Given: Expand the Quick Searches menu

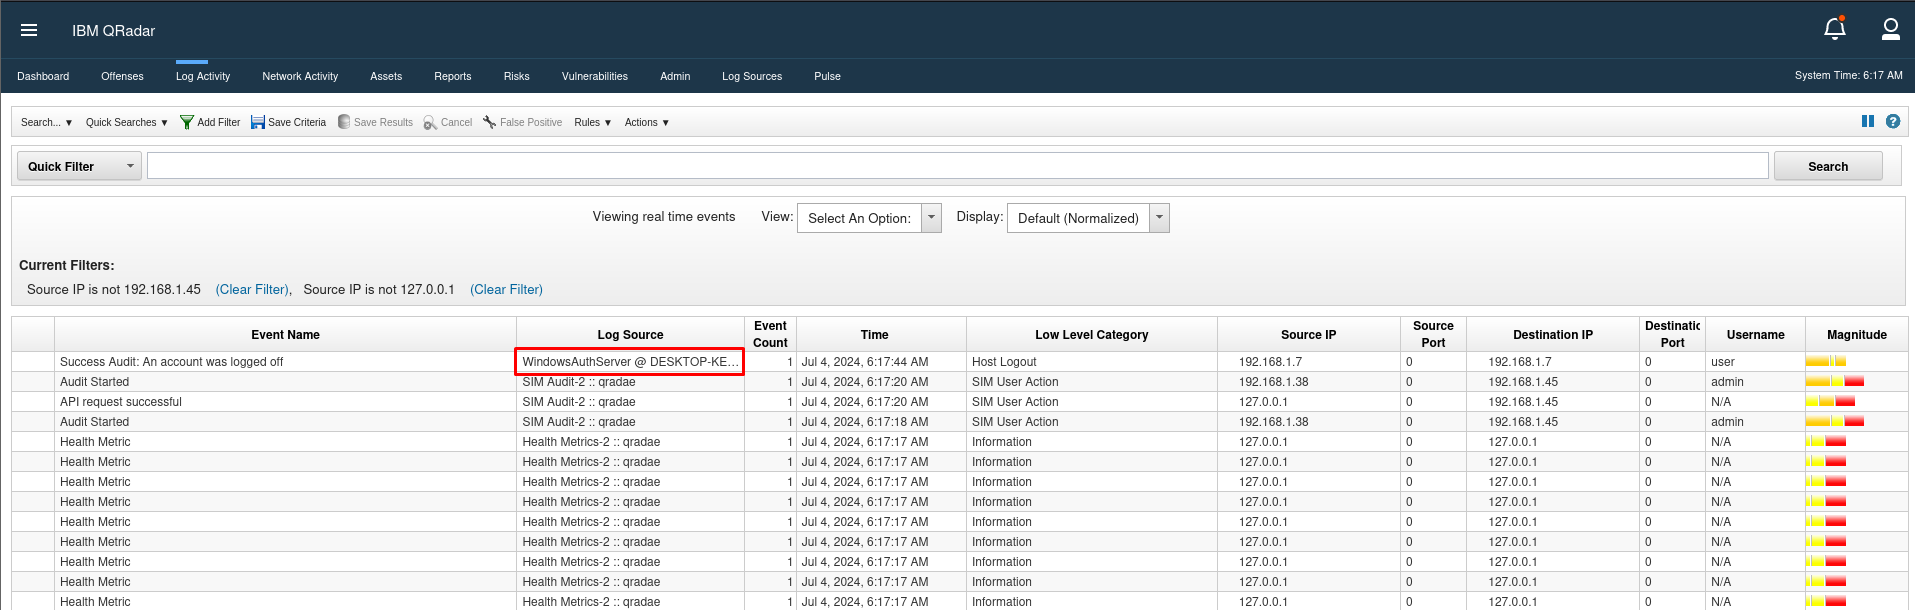Looking at the screenshot, I should tap(126, 122).
